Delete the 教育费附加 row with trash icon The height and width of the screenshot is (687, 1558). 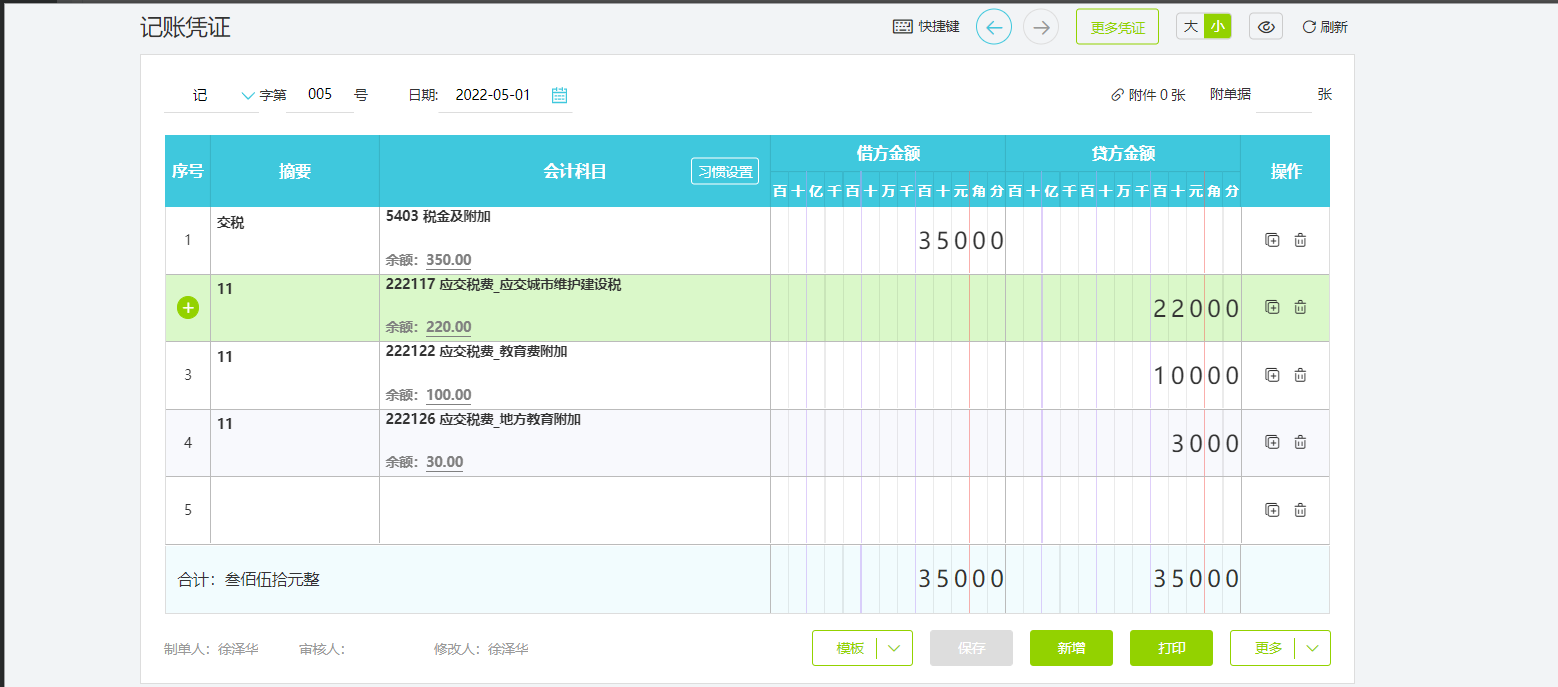[x=1300, y=375]
